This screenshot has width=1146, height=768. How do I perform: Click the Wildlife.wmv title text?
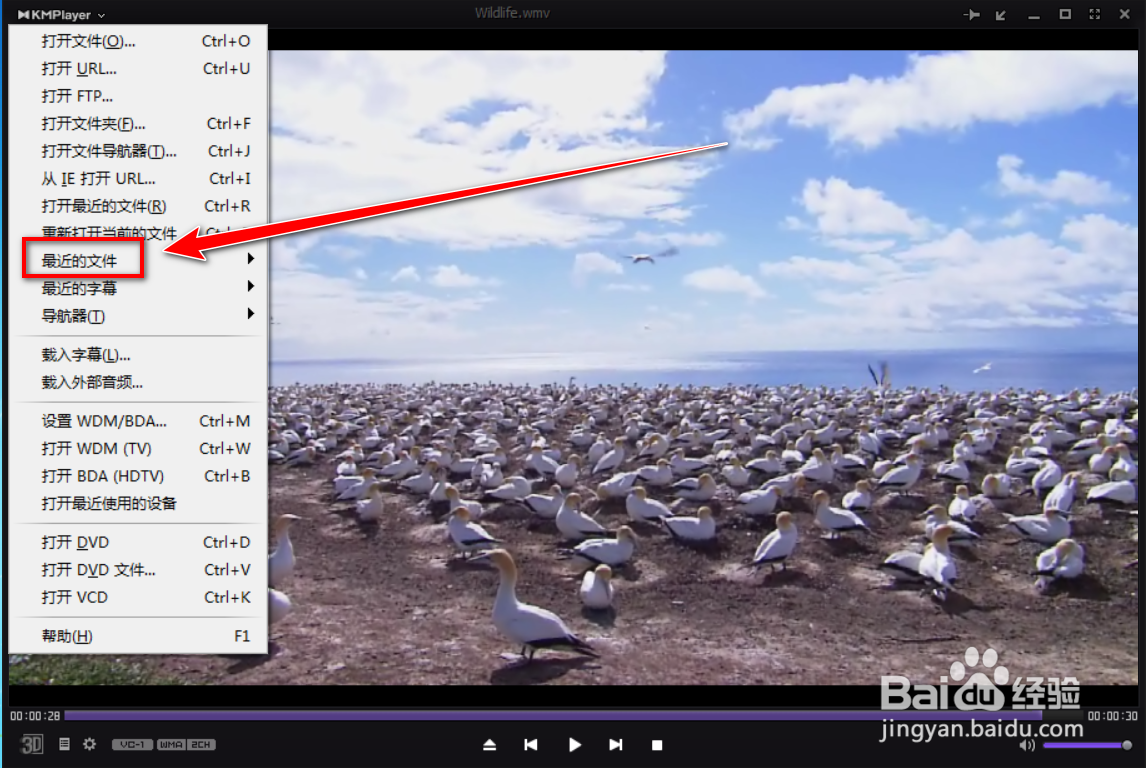coord(512,13)
